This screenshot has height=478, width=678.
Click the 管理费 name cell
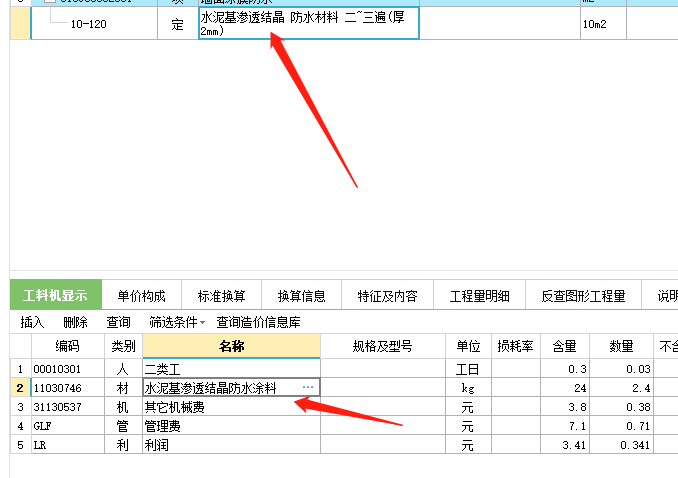click(x=231, y=426)
